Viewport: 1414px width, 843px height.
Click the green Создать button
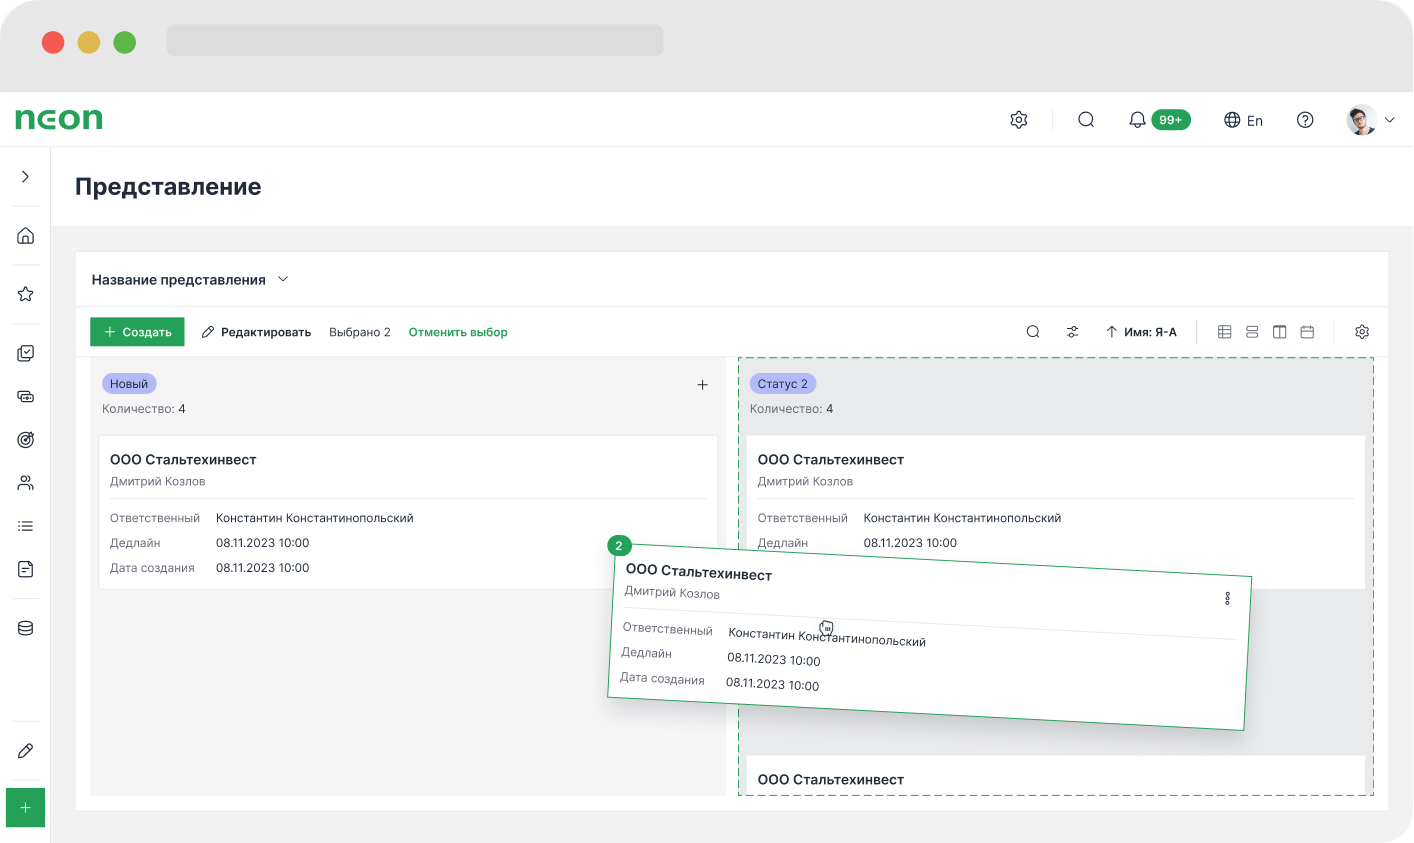click(137, 332)
